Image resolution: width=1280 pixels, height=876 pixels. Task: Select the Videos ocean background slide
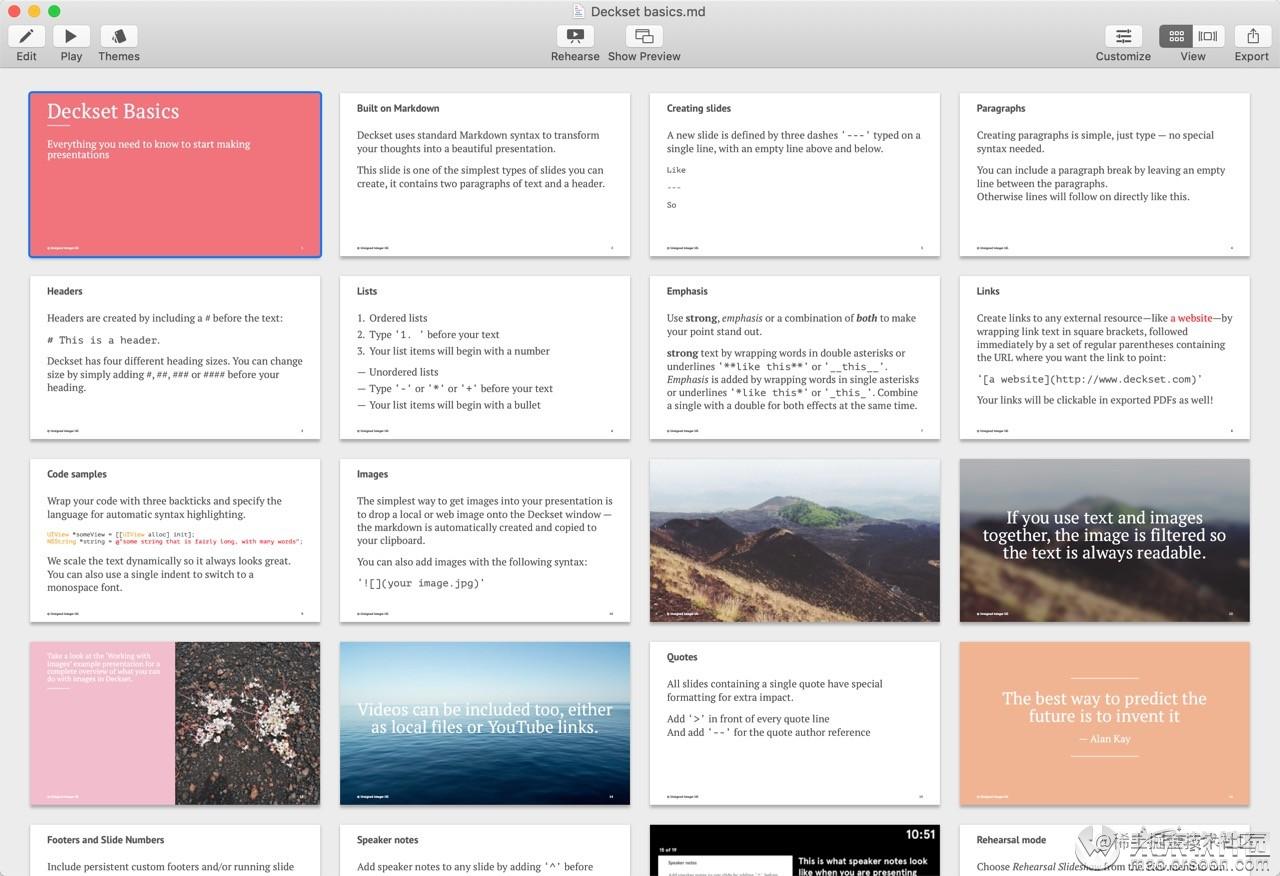click(485, 724)
